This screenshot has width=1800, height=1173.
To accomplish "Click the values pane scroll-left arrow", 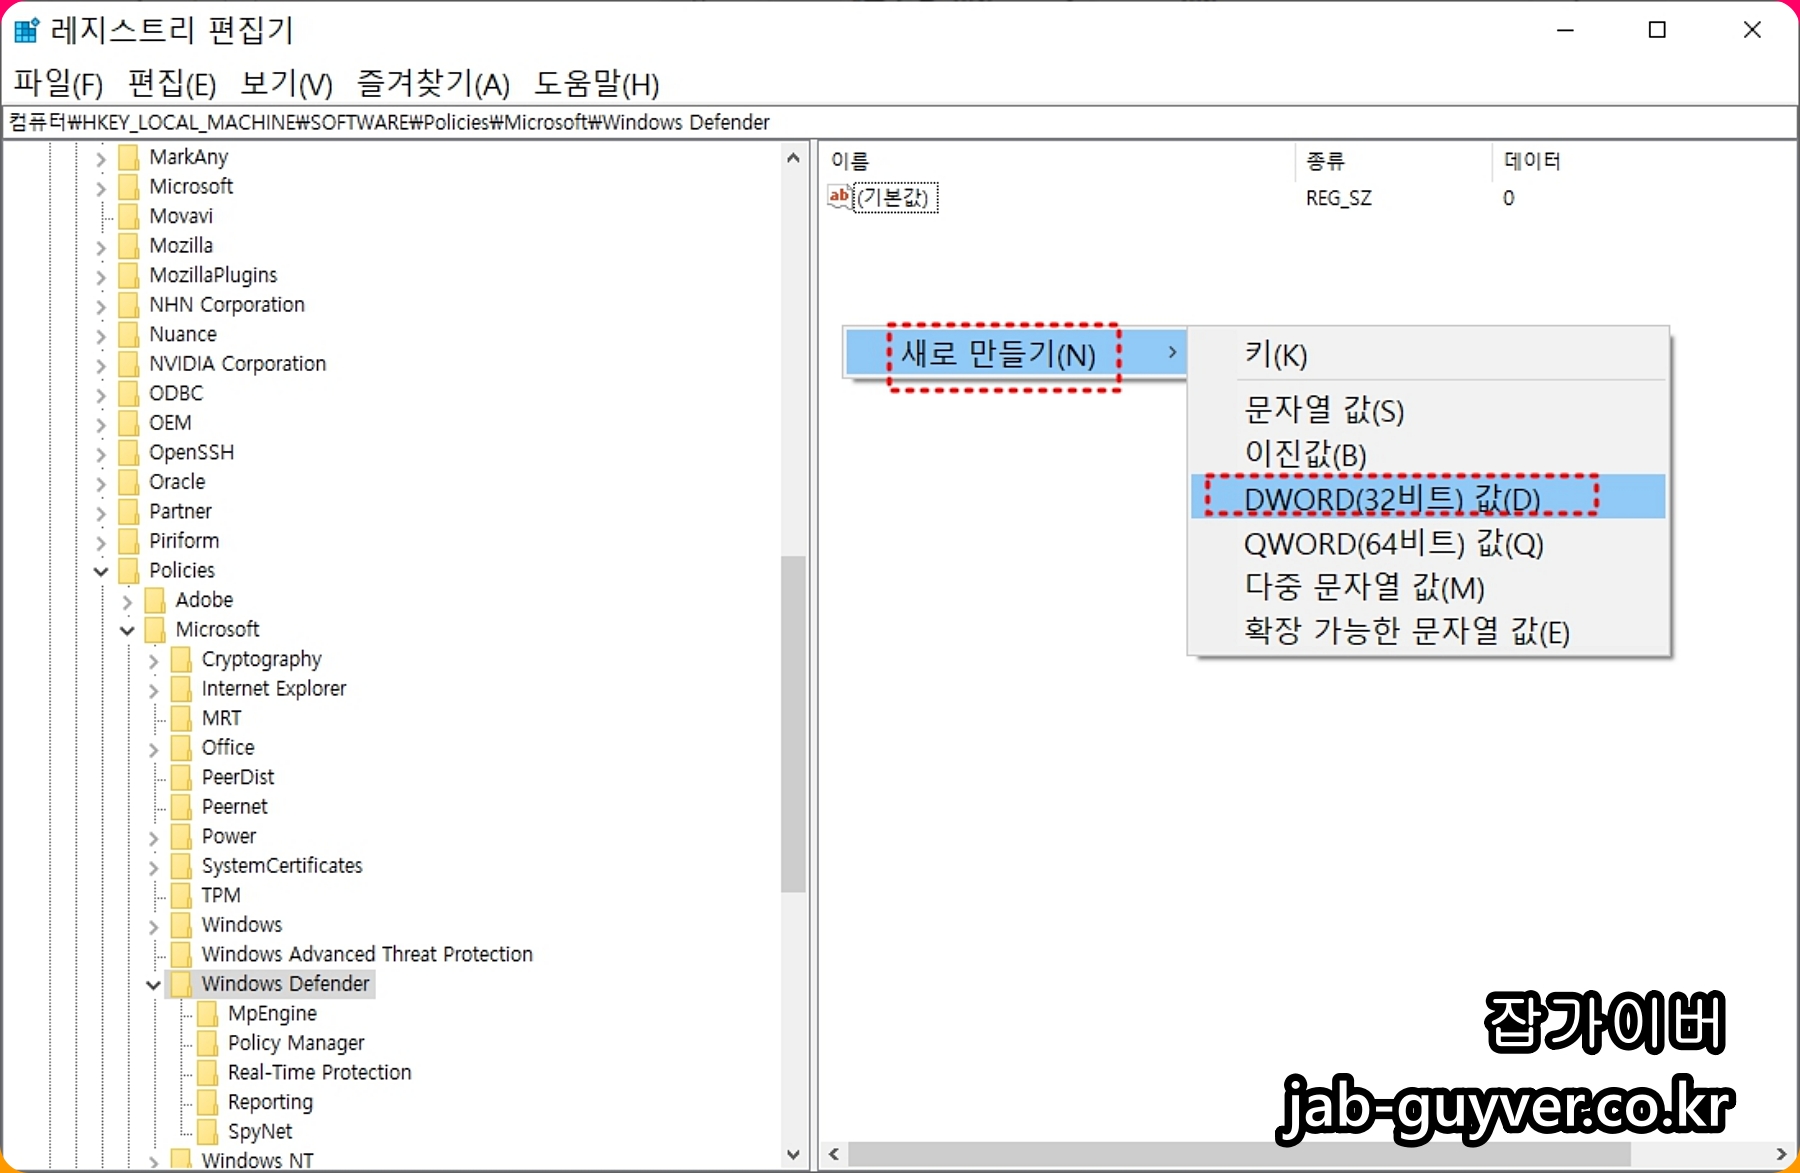I will click(833, 1154).
